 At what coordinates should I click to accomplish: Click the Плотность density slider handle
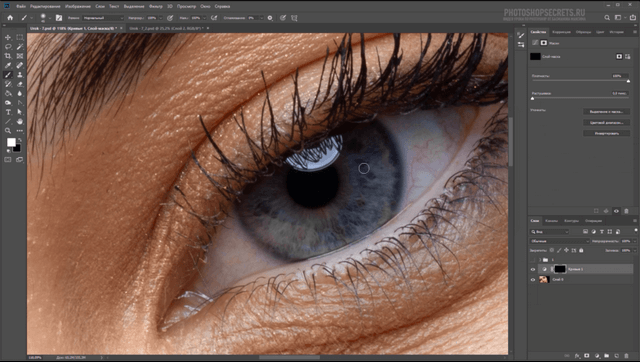coord(628,81)
